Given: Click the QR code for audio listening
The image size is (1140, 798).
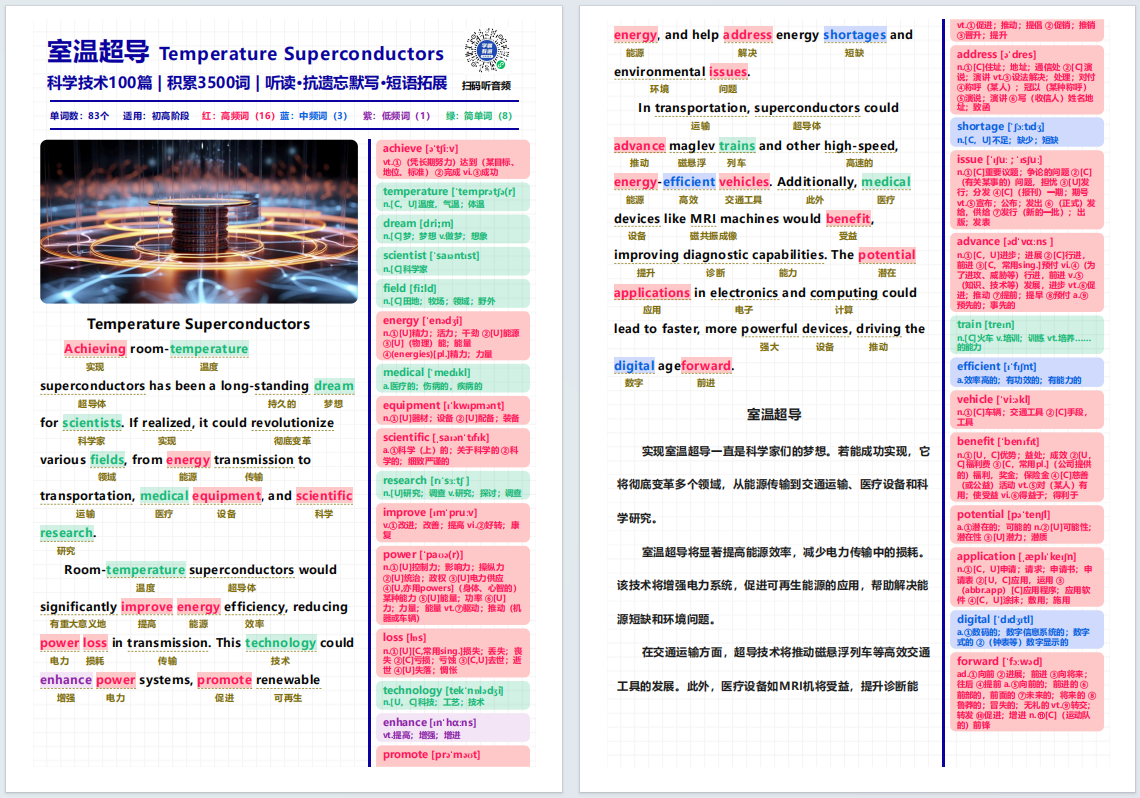Looking at the screenshot, I should (x=486, y=52).
